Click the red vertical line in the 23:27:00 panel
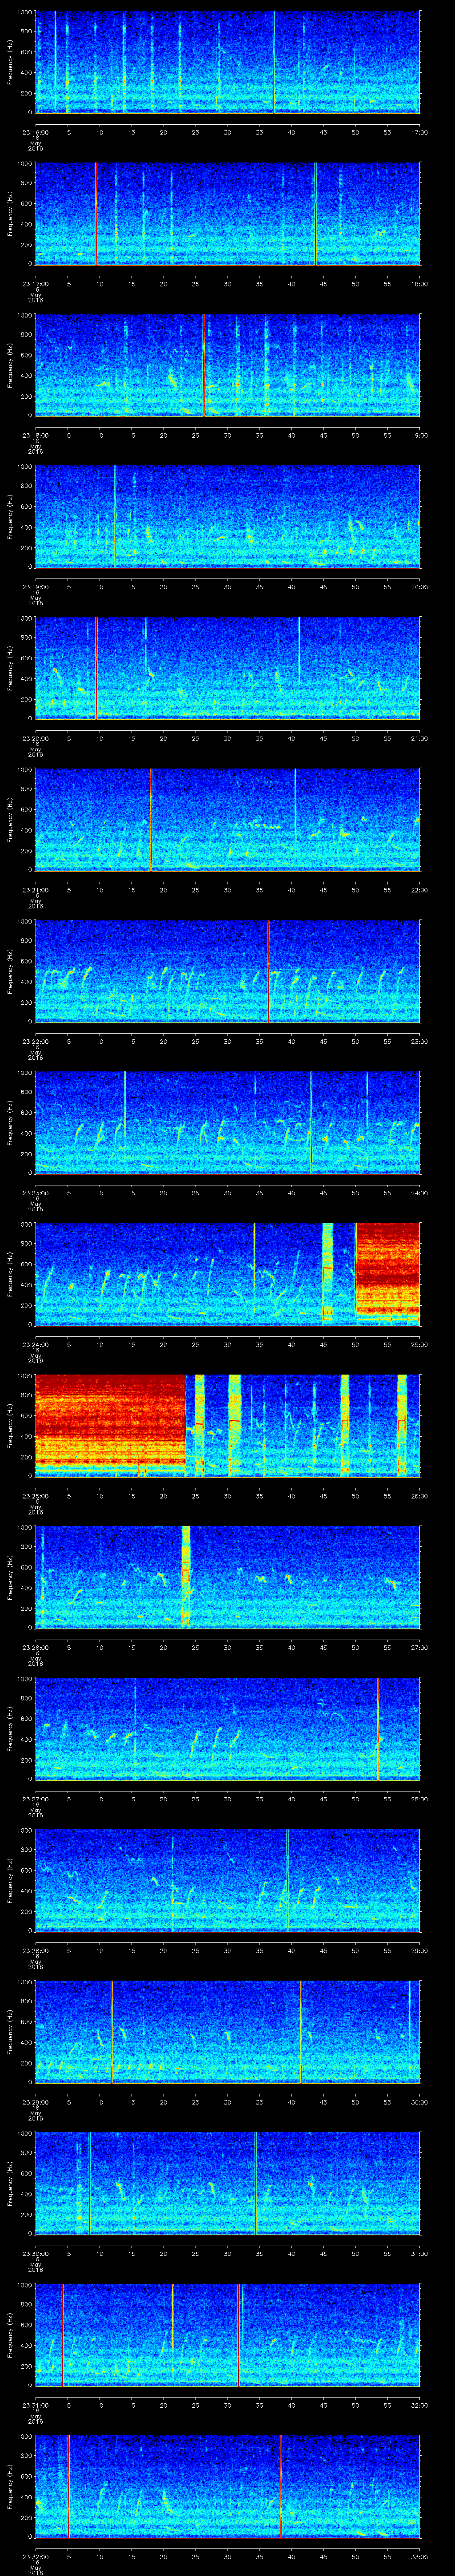This screenshot has height=2576, width=455. coord(378,1729)
